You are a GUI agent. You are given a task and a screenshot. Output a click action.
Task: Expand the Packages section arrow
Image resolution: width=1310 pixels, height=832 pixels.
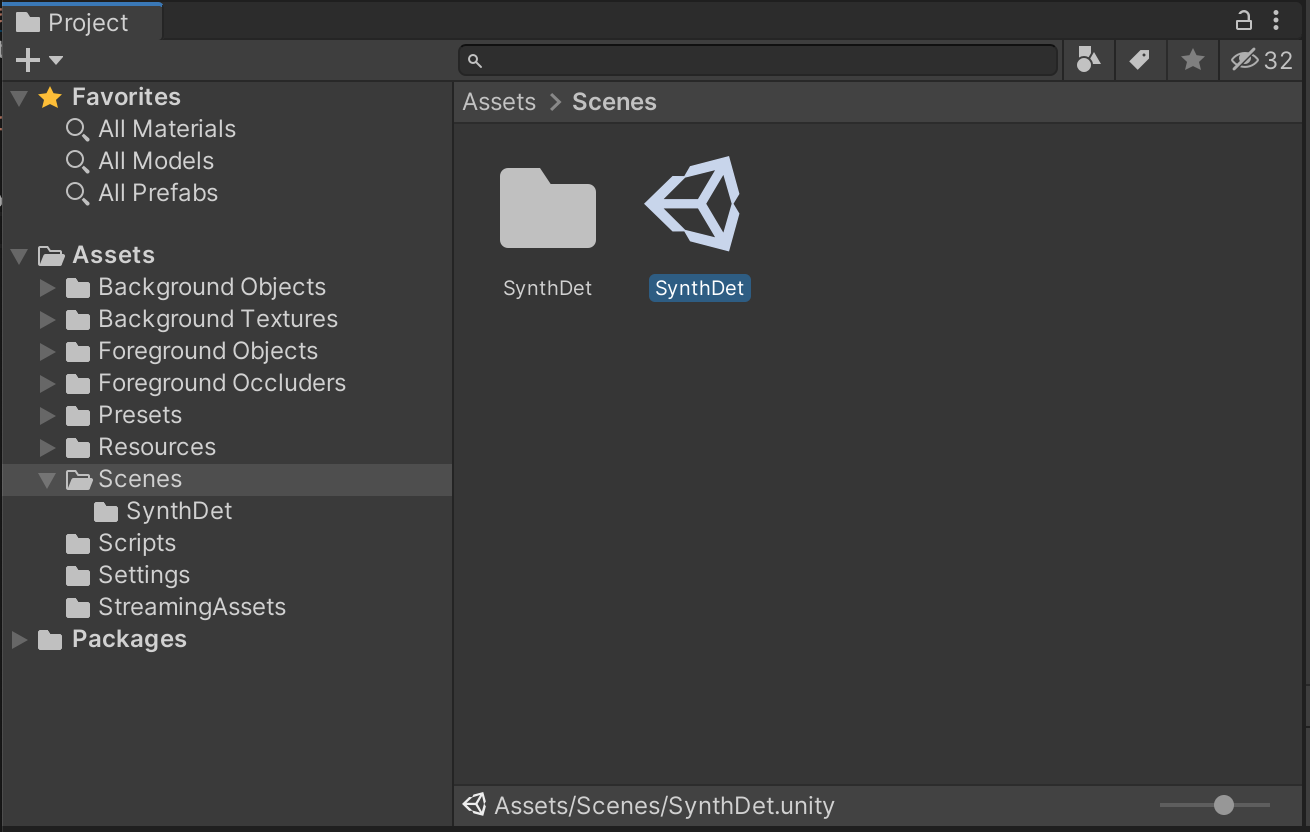click(x=19, y=640)
